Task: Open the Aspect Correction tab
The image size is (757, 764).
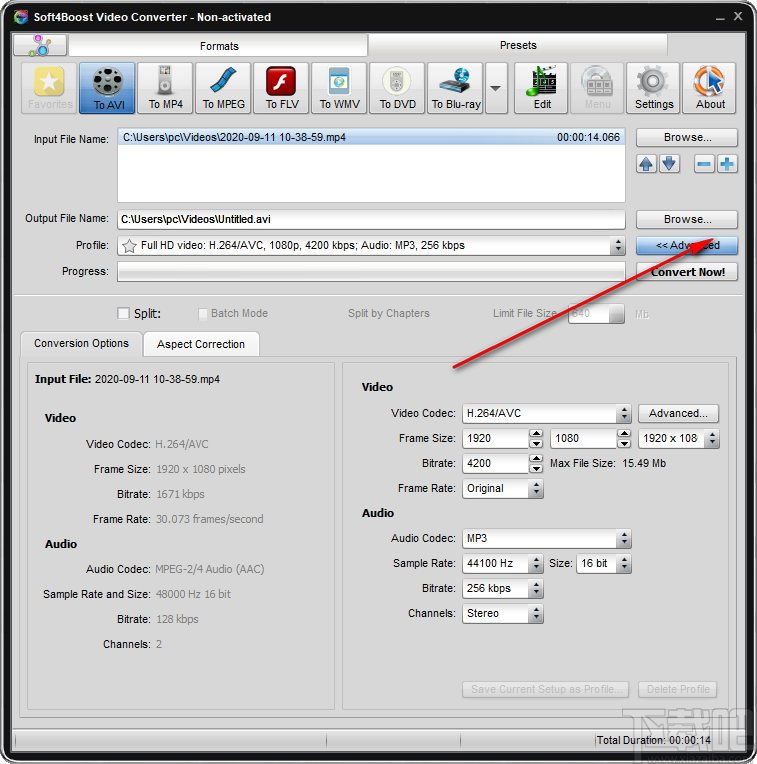Action: pos(201,344)
